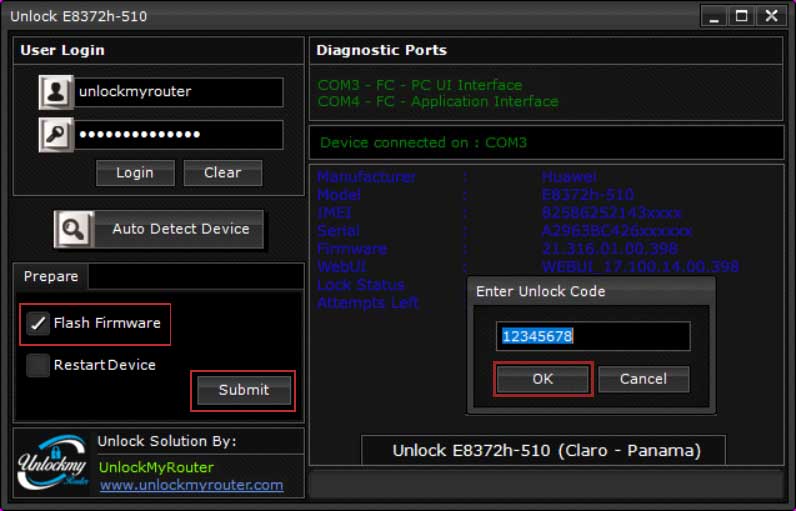Click the Unlock E8372h-510 (Claro - Panama) button
The width and height of the screenshot is (796, 511).
[544, 451]
